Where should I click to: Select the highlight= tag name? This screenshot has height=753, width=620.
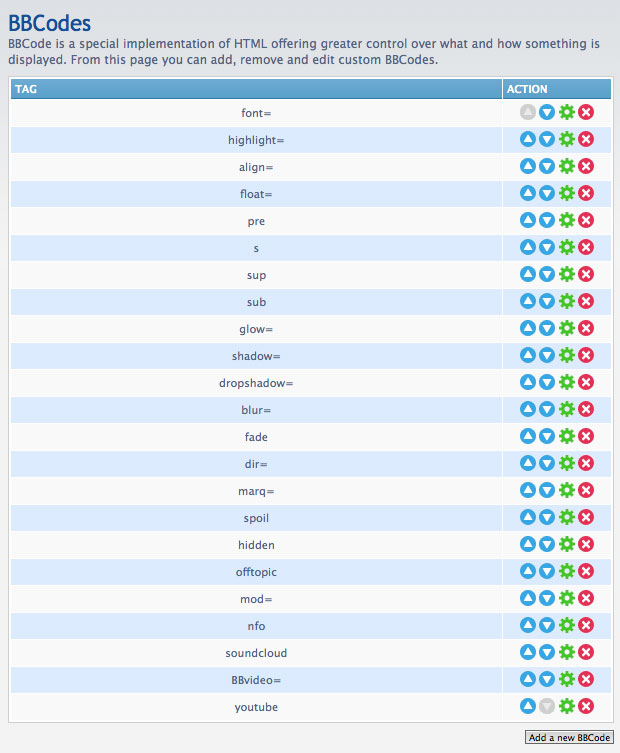(x=256, y=140)
